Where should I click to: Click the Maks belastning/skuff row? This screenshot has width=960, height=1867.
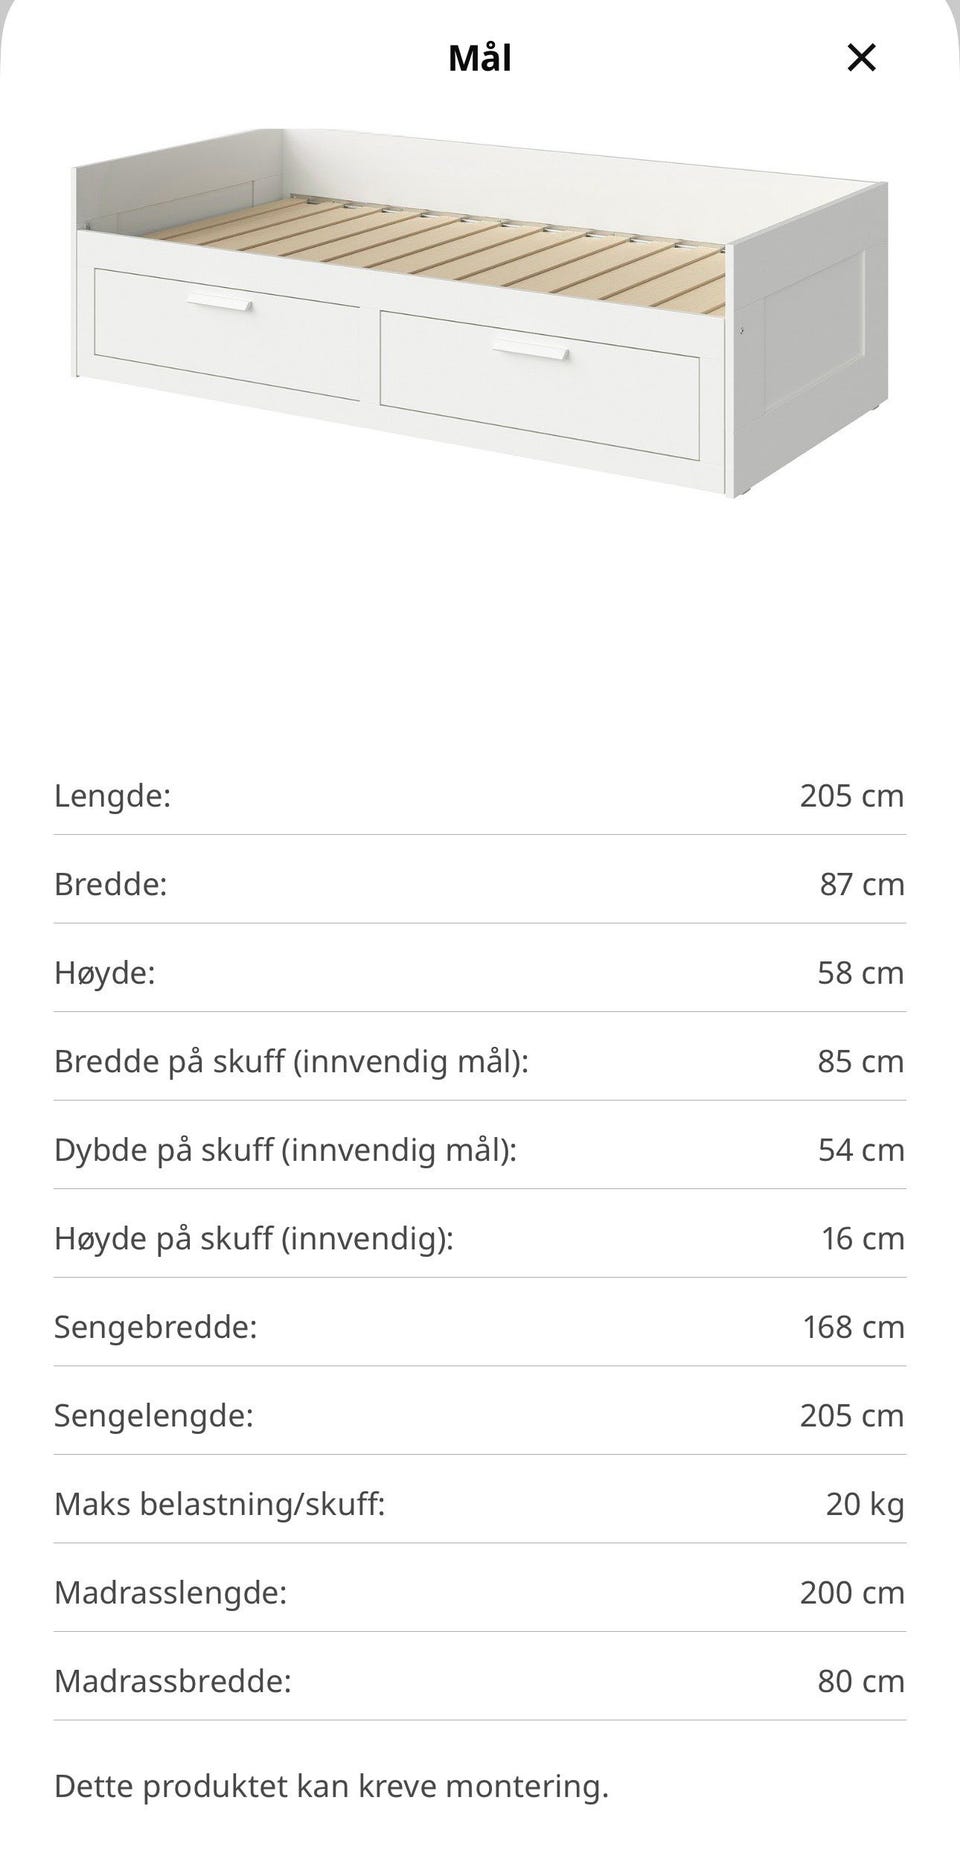480,1504
